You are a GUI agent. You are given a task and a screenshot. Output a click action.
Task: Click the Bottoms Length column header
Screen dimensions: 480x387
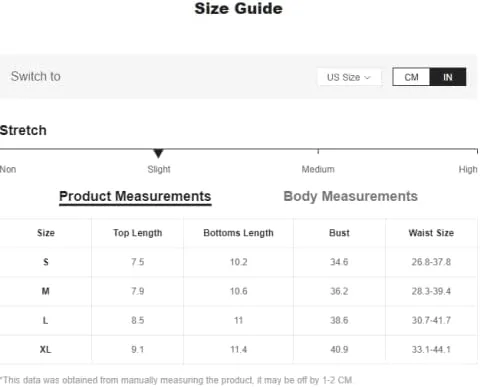[x=238, y=233]
